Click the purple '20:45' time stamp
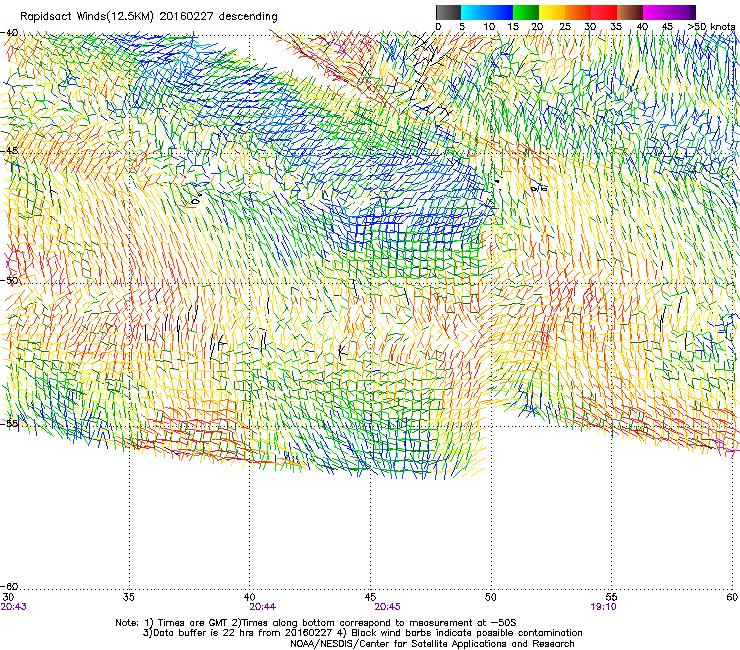Screen dimensions: 740x650 click(x=387, y=607)
